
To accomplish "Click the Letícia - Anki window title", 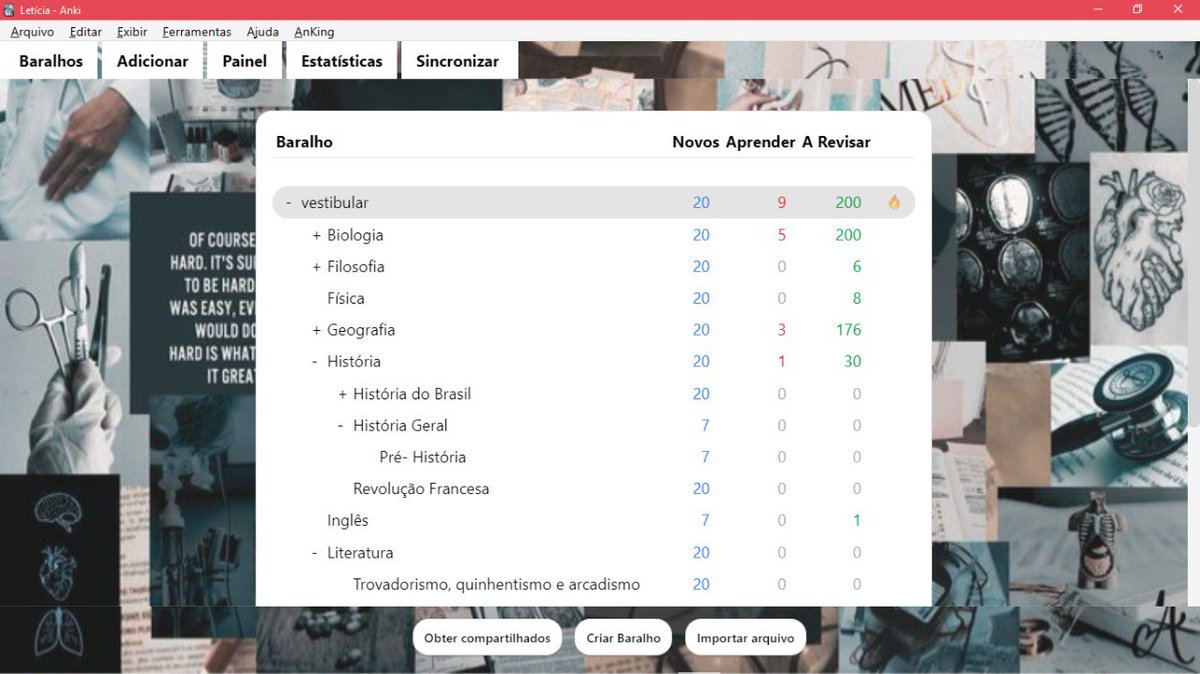I will click(50, 9).
